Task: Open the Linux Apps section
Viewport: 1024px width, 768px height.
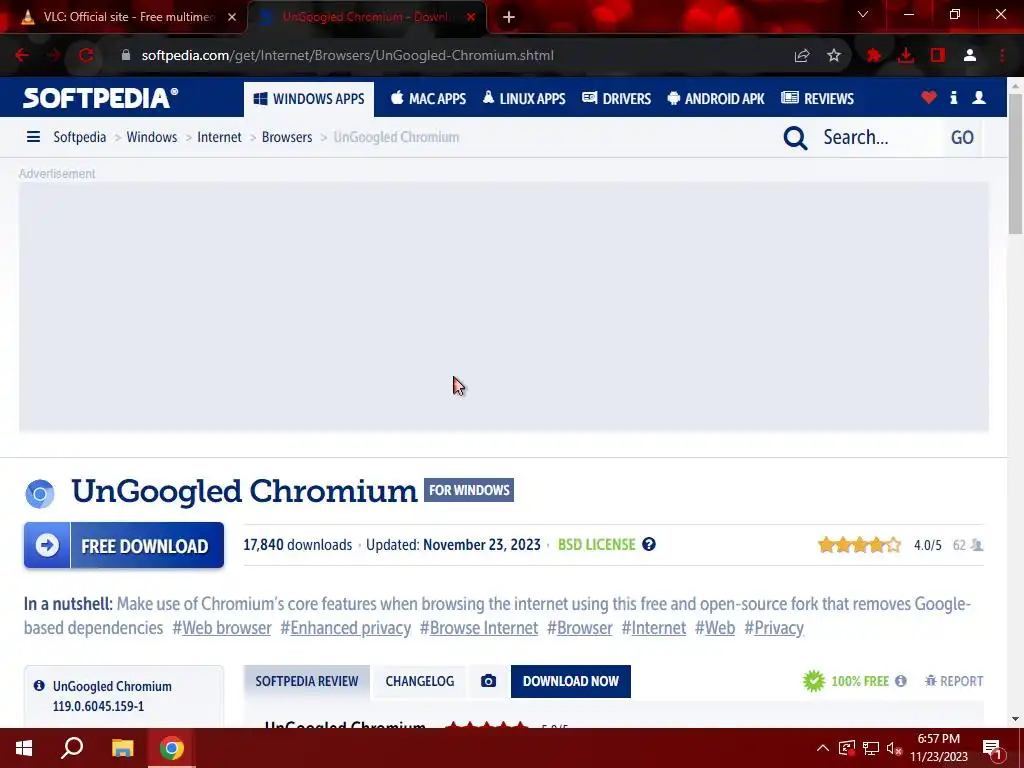Action: pos(524,99)
